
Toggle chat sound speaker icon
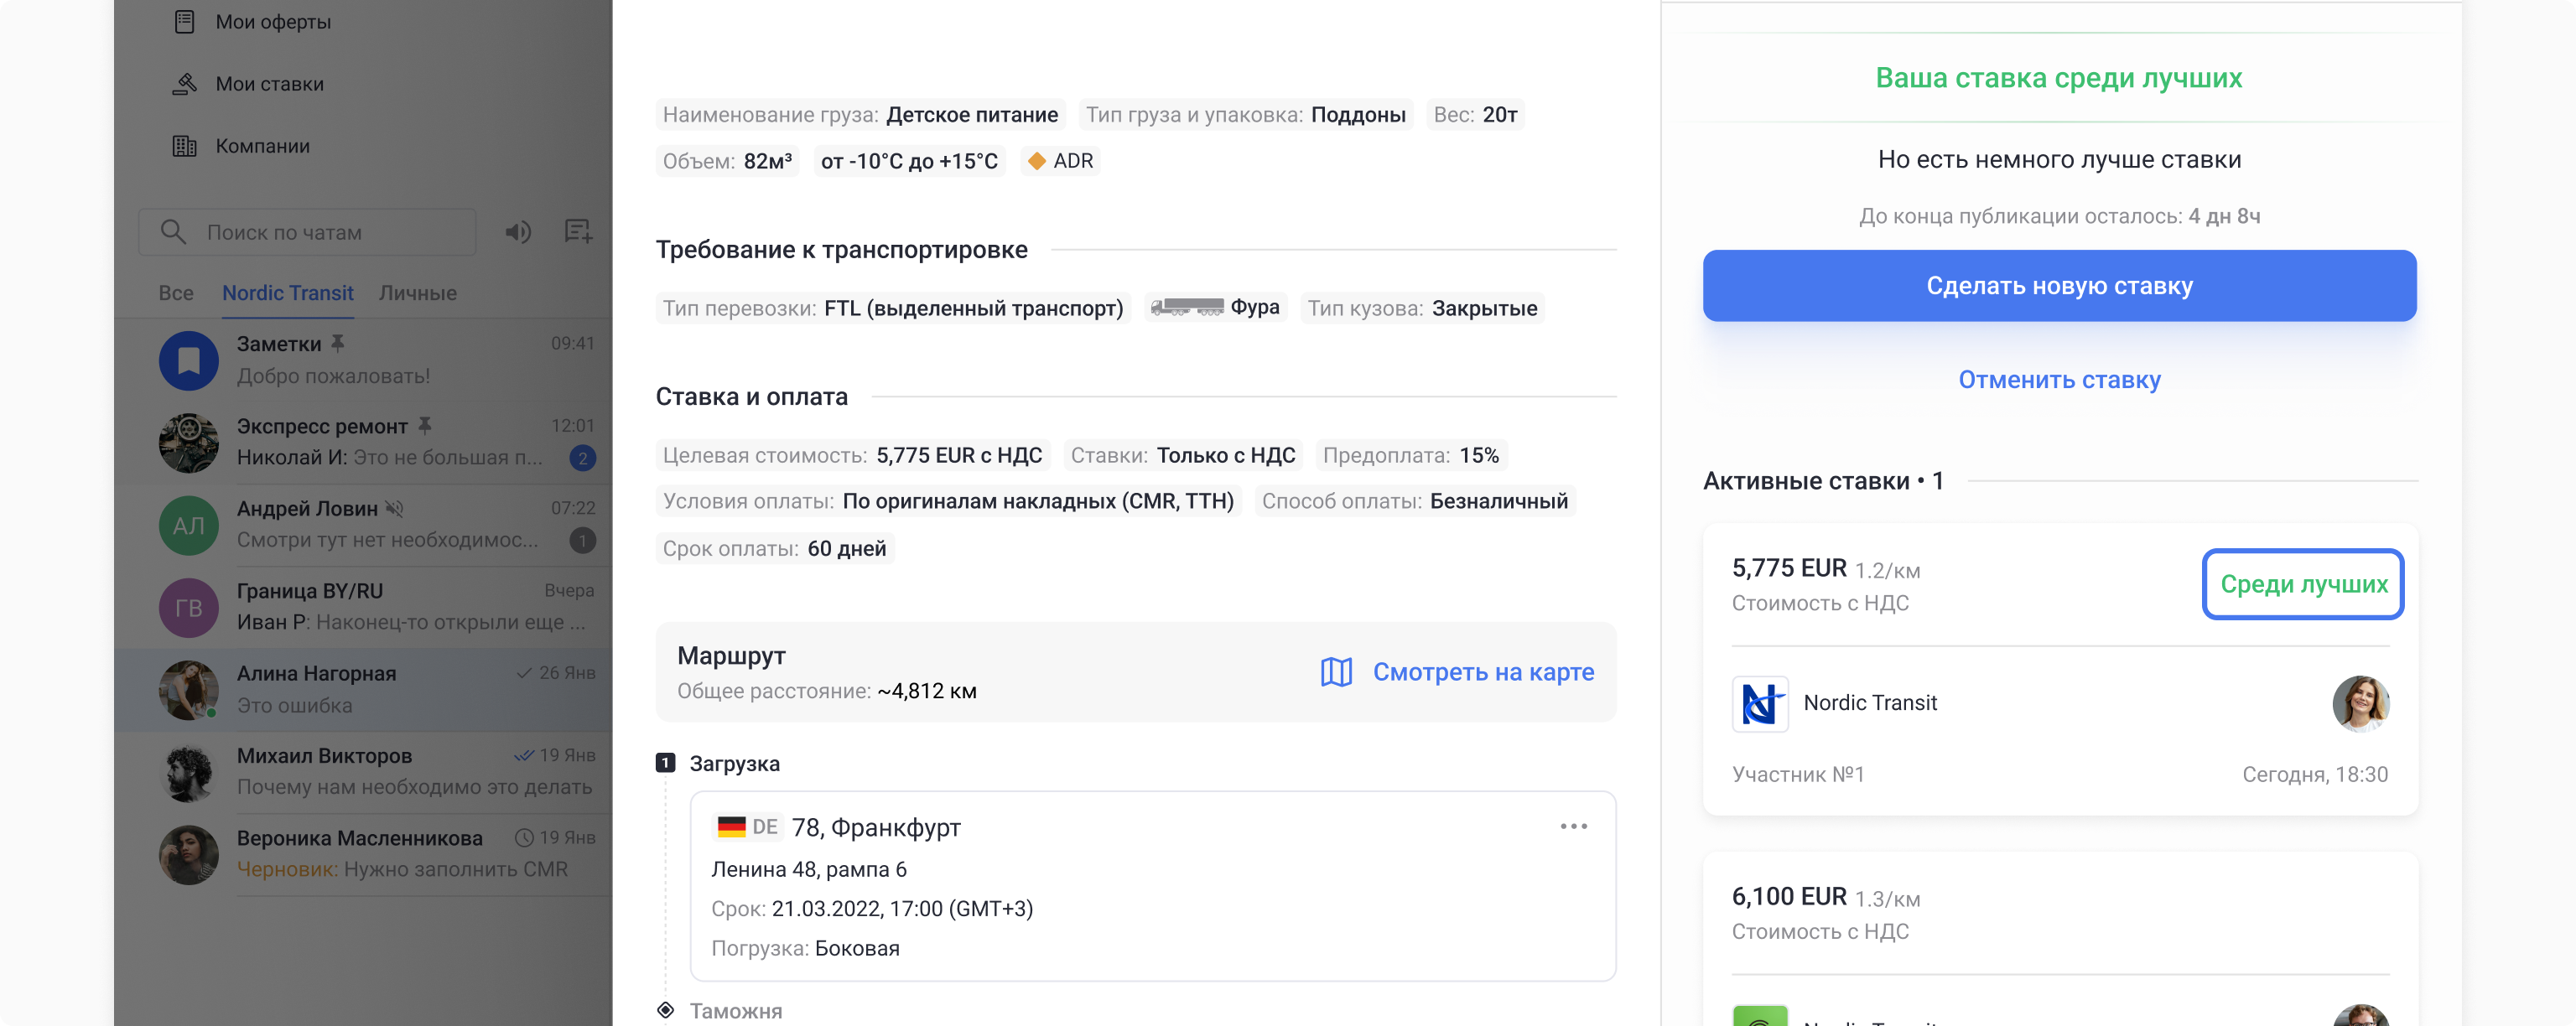pos(517,232)
